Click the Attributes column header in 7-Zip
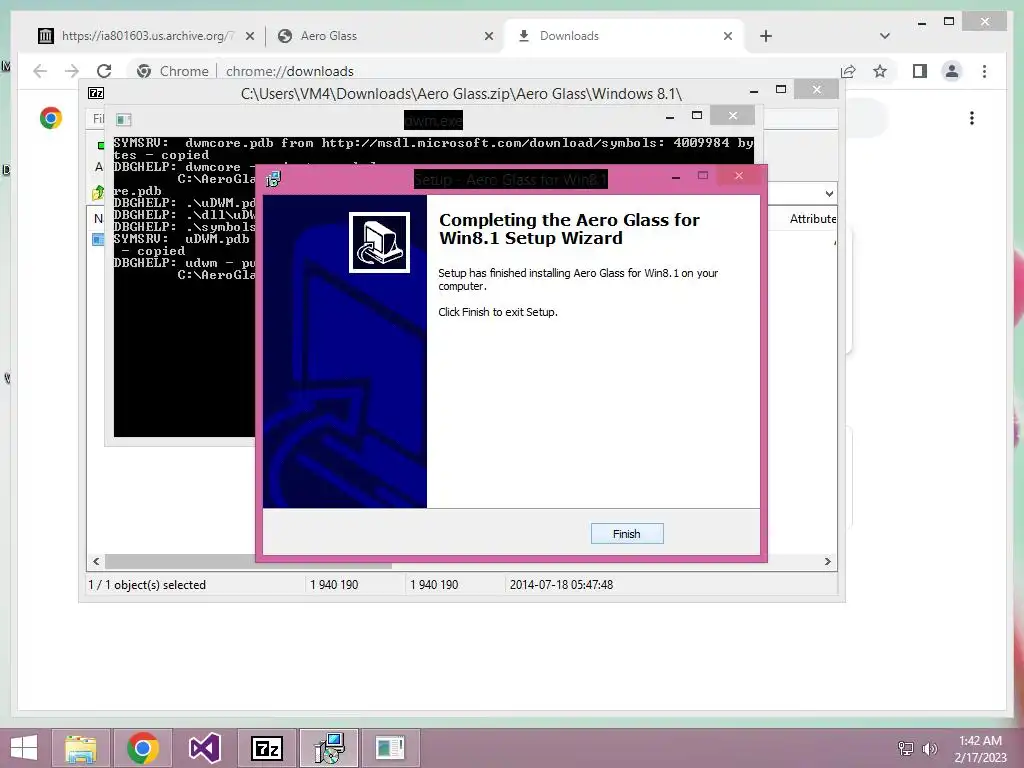1024x768 pixels. [812, 219]
